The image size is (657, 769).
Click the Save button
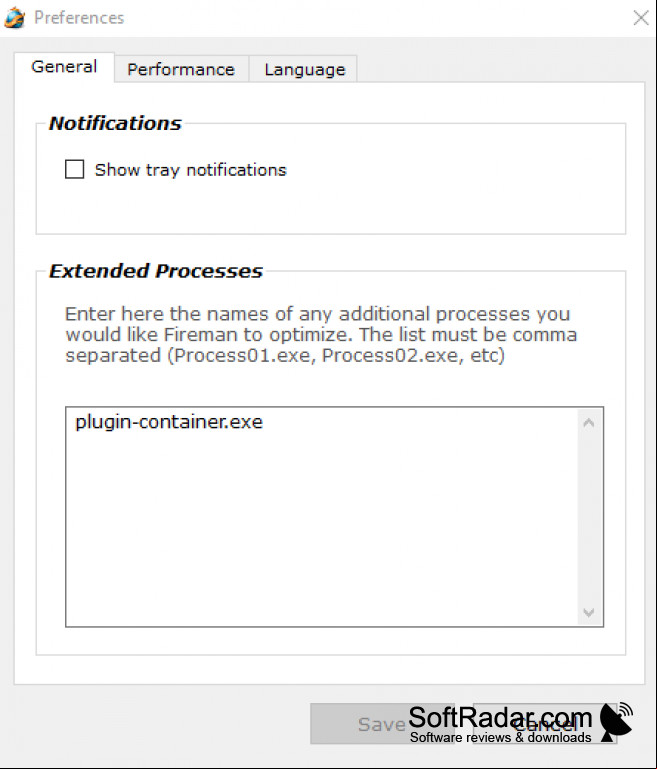tap(382, 724)
